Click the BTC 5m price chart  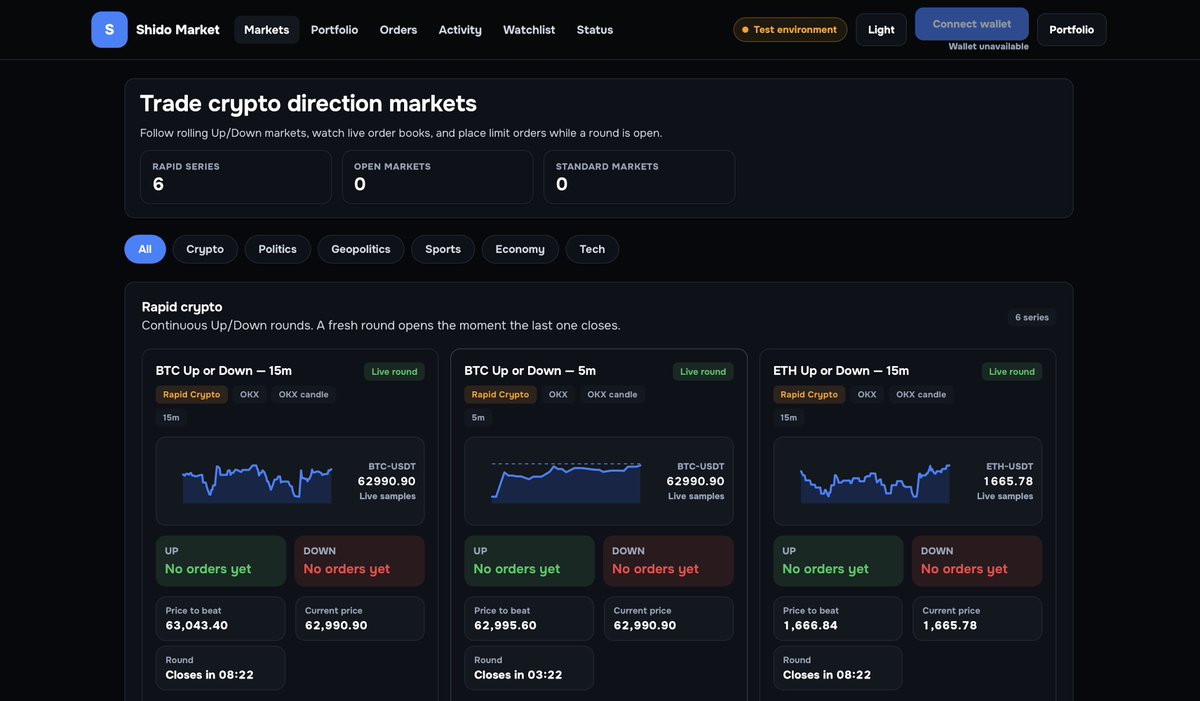click(x=566, y=482)
